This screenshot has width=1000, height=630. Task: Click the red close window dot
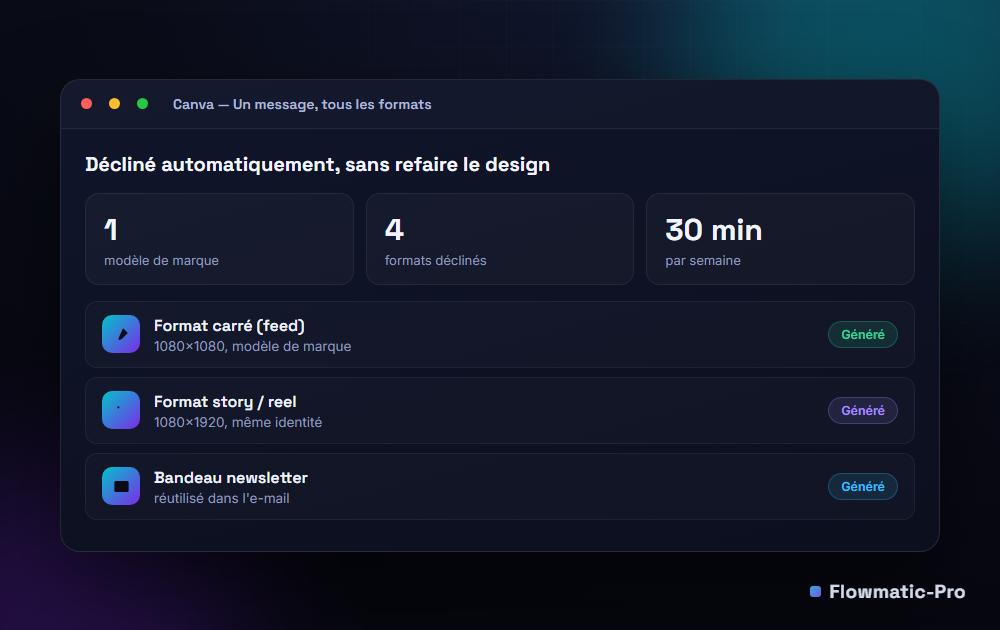coord(87,104)
